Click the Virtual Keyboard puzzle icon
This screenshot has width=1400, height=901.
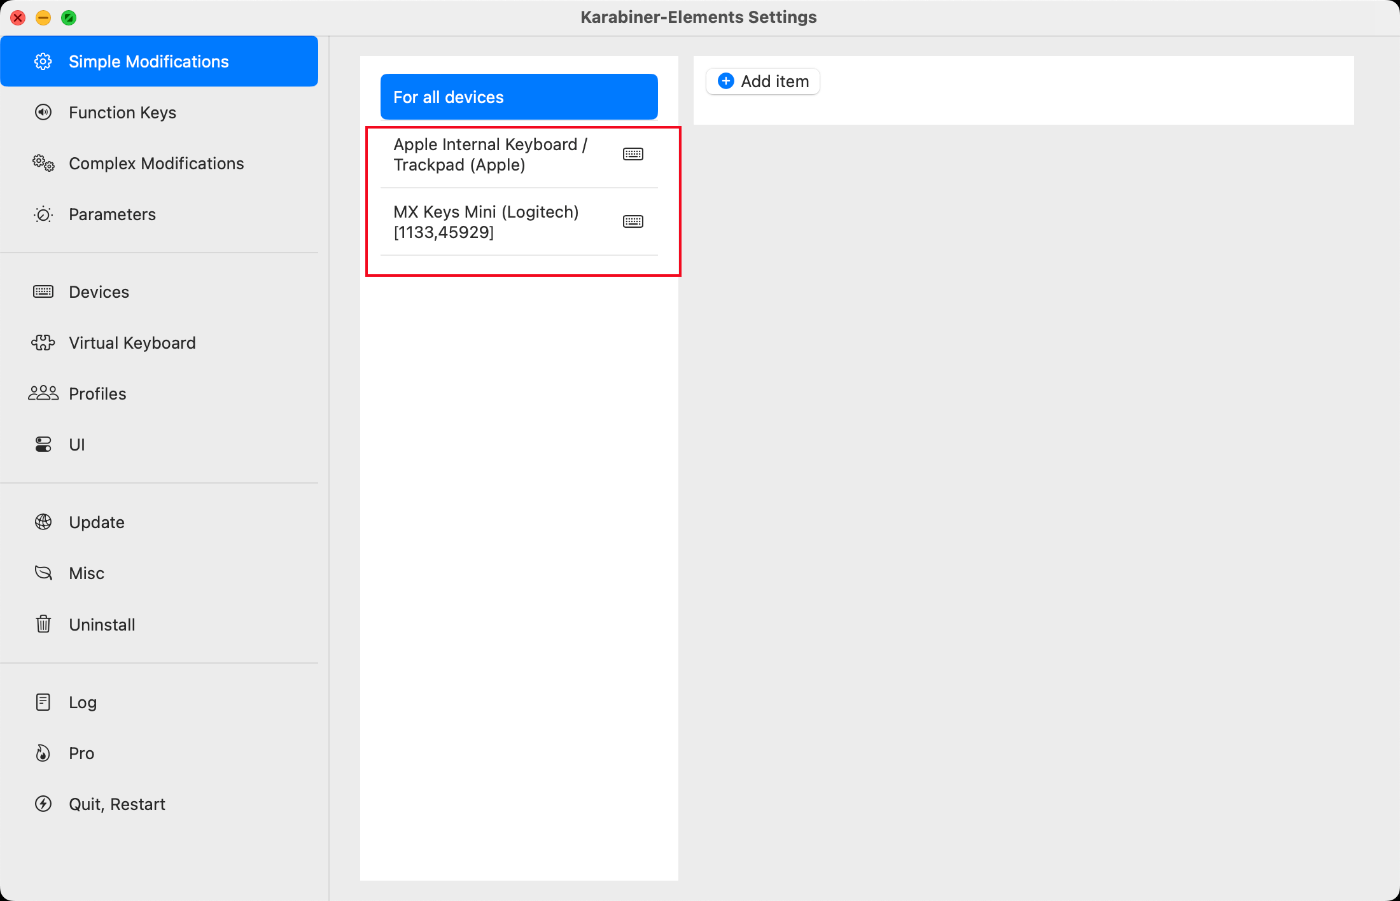tap(43, 343)
